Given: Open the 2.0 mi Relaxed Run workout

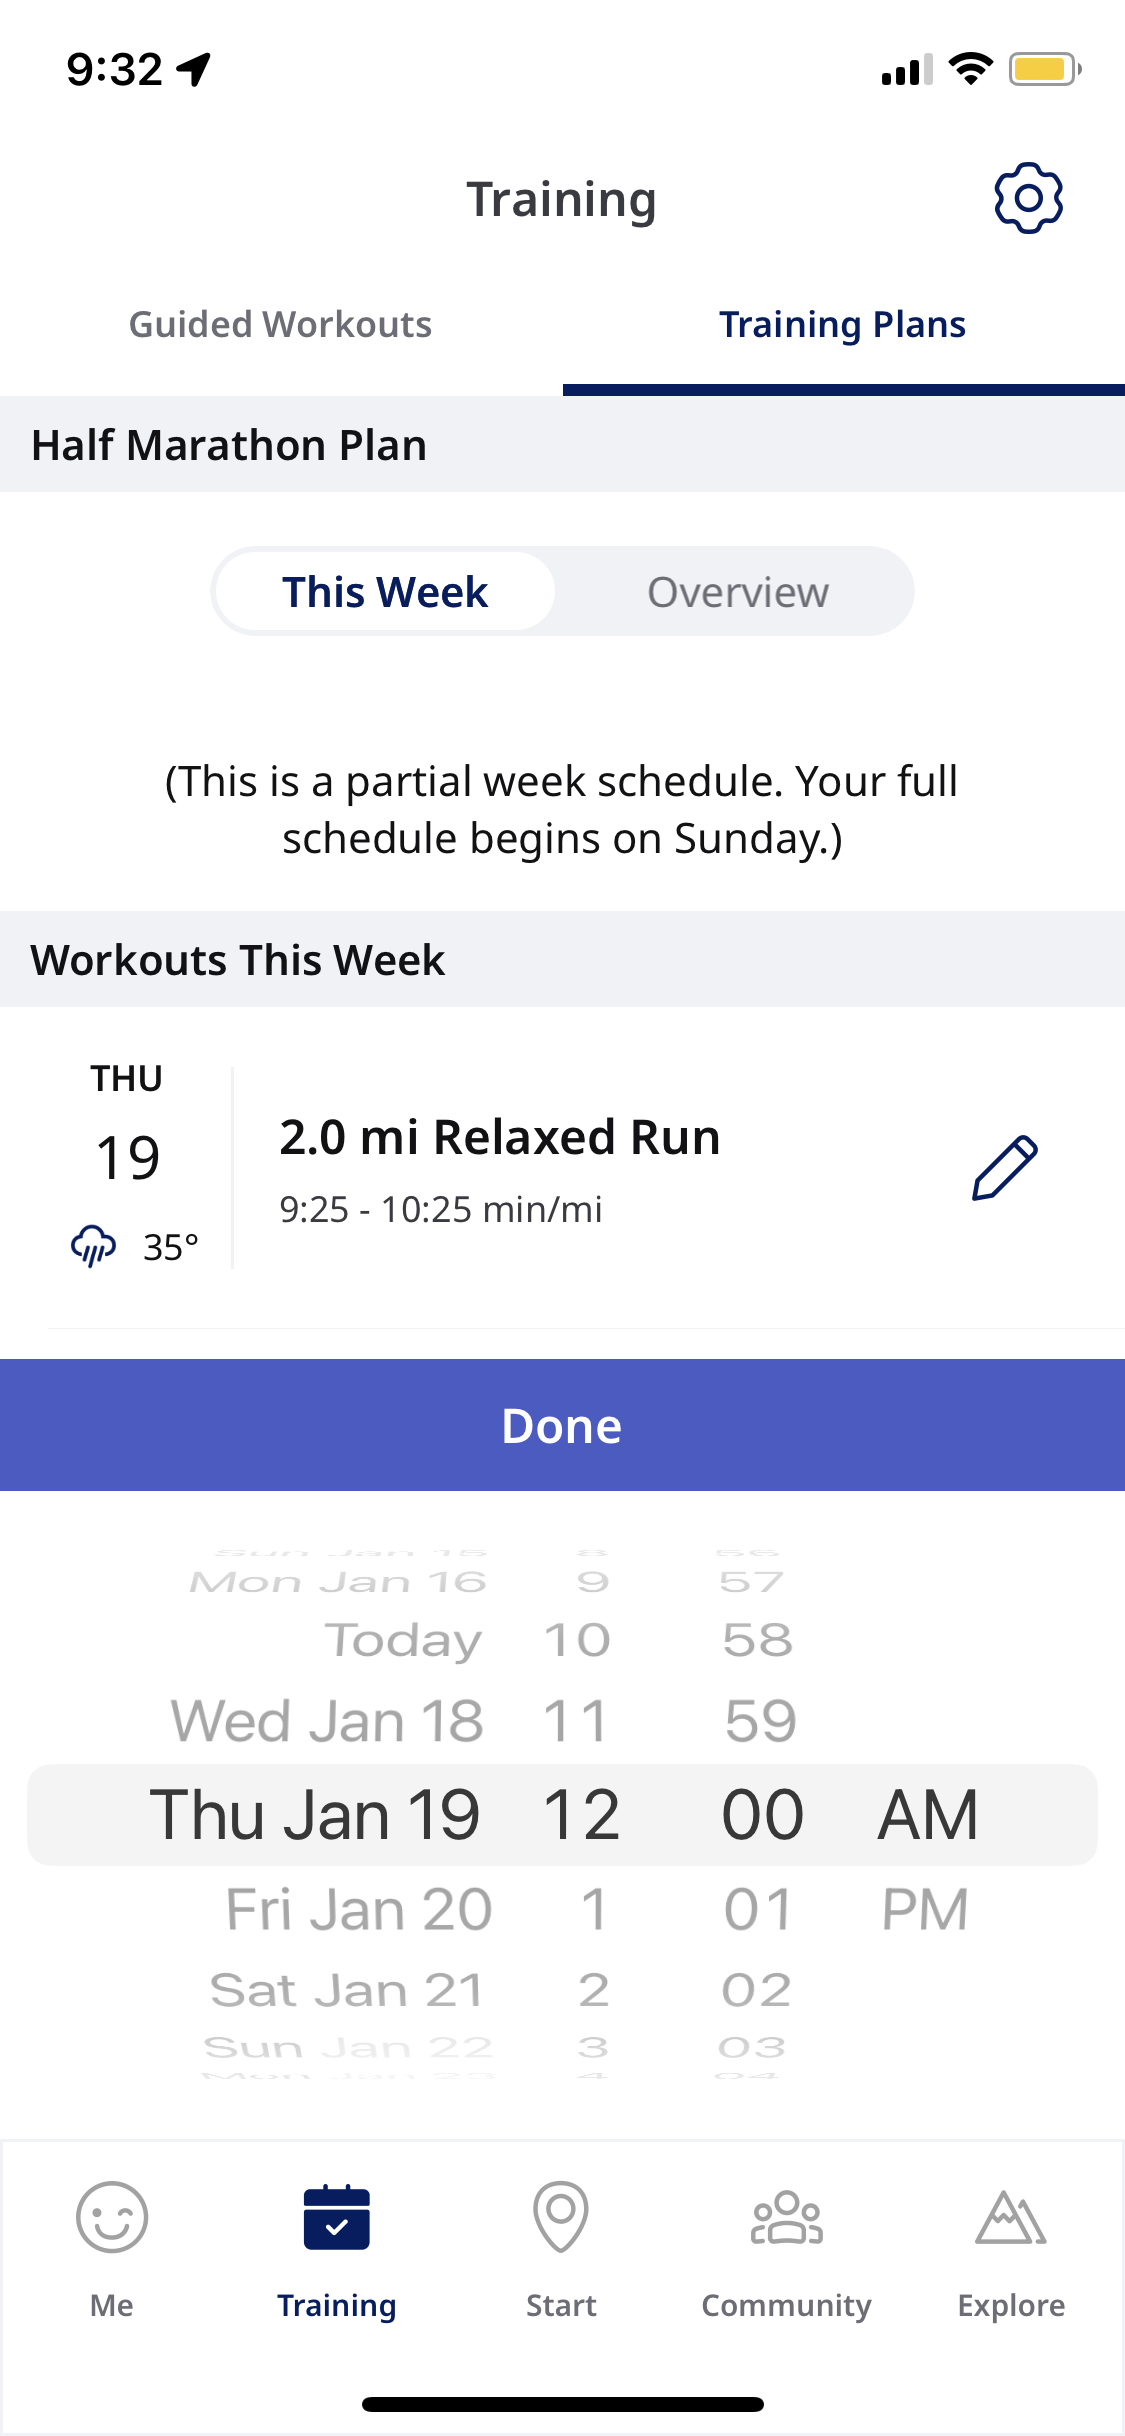Looking at the screenshot, I should pyautogui.click(x=500, y=1138).
